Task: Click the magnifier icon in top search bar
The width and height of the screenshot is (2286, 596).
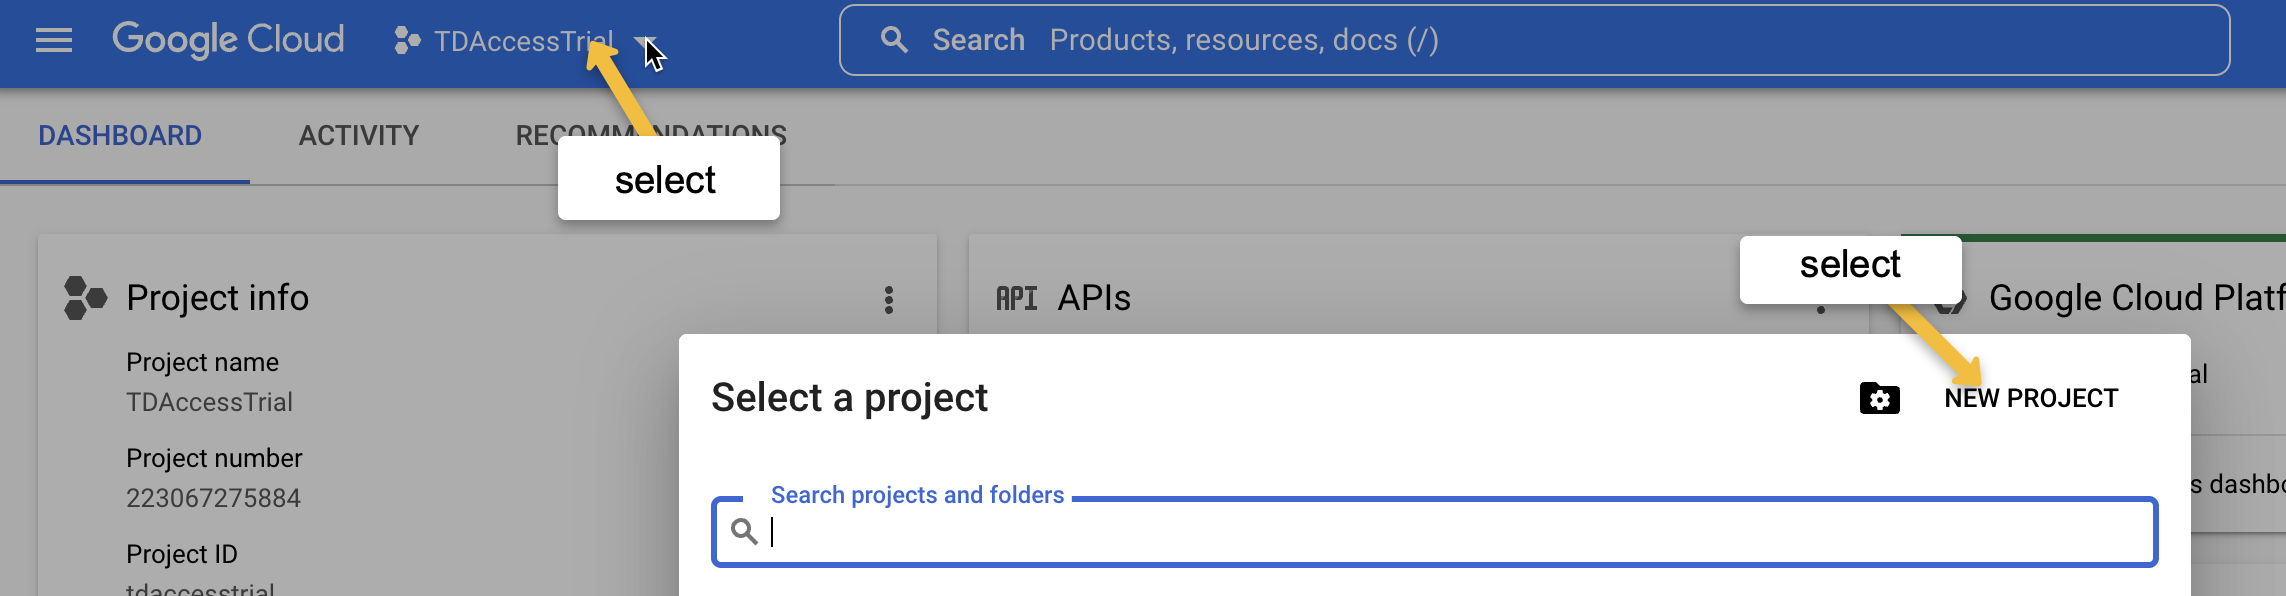Action: (x=894, y=40)
